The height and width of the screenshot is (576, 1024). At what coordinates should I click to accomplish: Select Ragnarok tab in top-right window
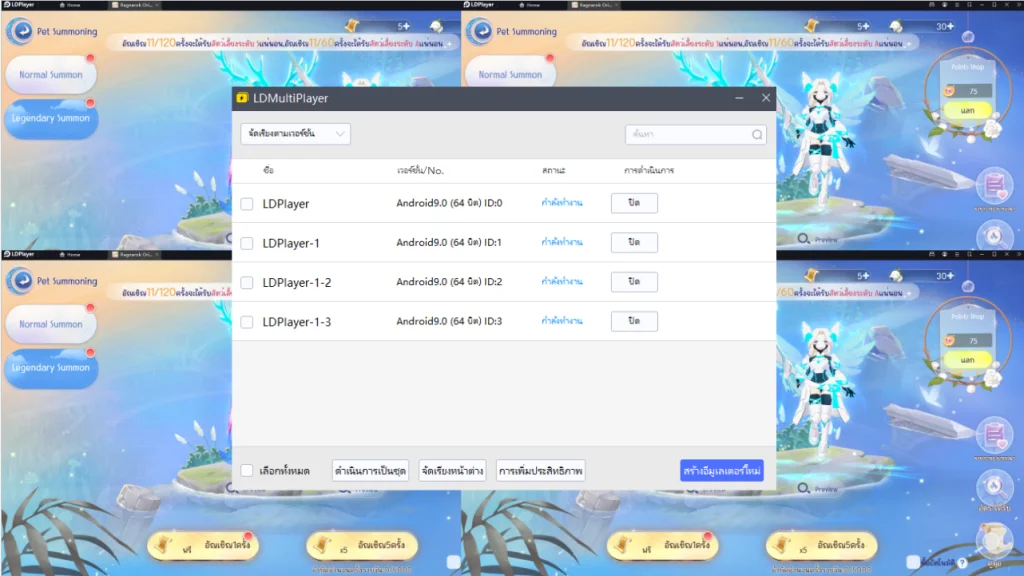(594, 5)
